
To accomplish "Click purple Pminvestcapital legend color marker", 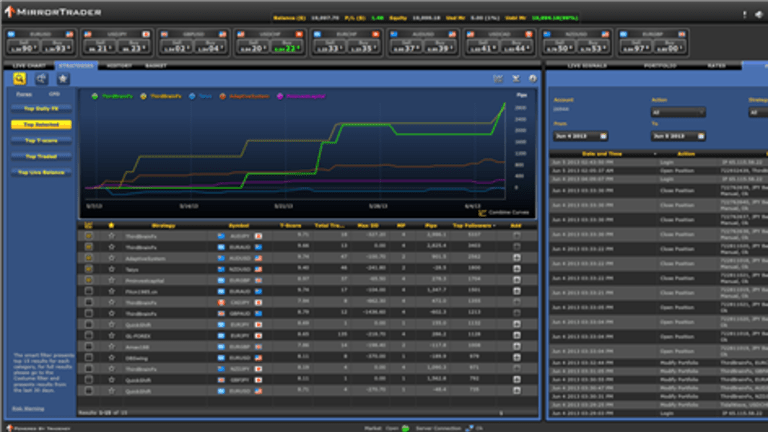I will pos(280,96).
